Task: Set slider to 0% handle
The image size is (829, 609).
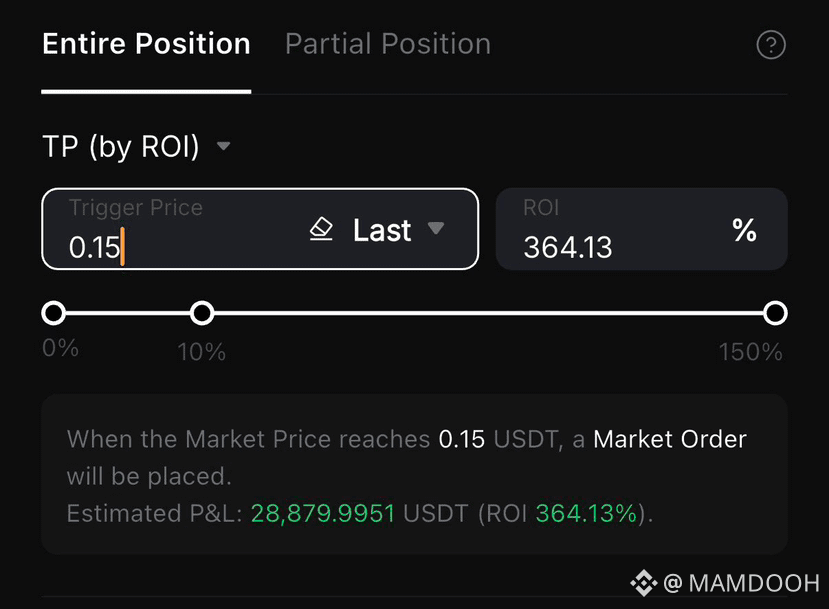Action: (53, 313)
